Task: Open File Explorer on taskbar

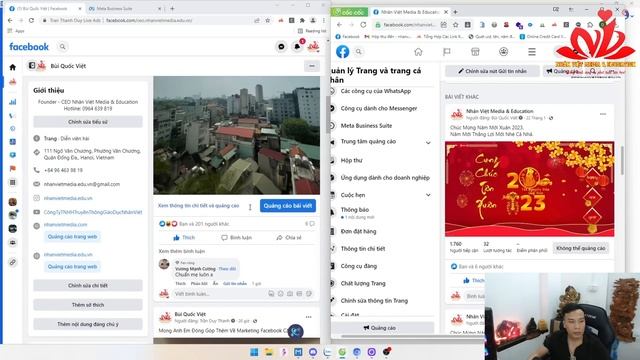Action: pos(269,352)
